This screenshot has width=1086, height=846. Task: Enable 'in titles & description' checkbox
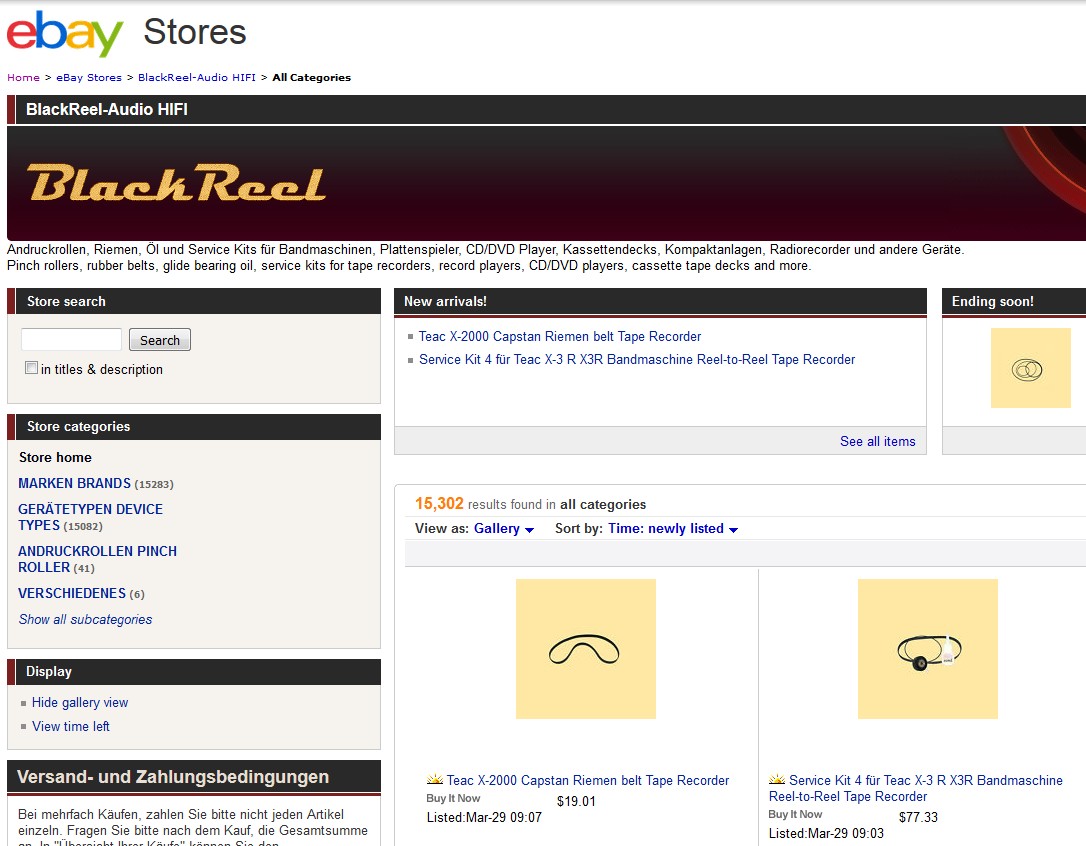click(32, 368)
